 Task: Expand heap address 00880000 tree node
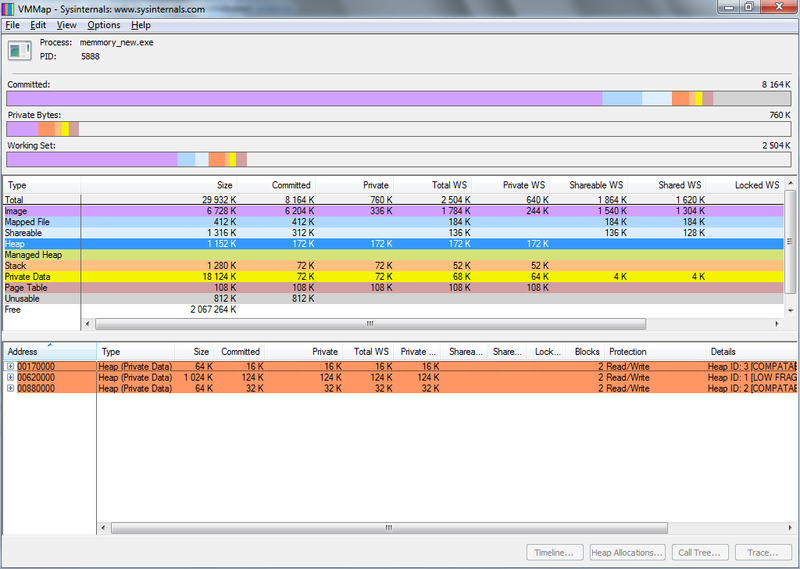tap(10, 388)
